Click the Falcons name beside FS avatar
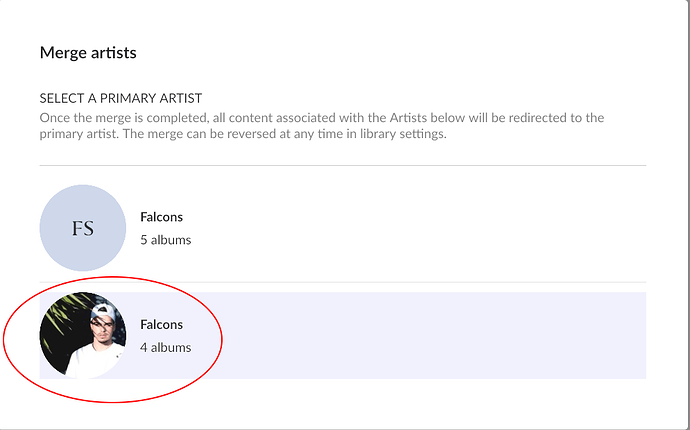The width and height of the screenshot is (690, 430). tap(161, 217)
